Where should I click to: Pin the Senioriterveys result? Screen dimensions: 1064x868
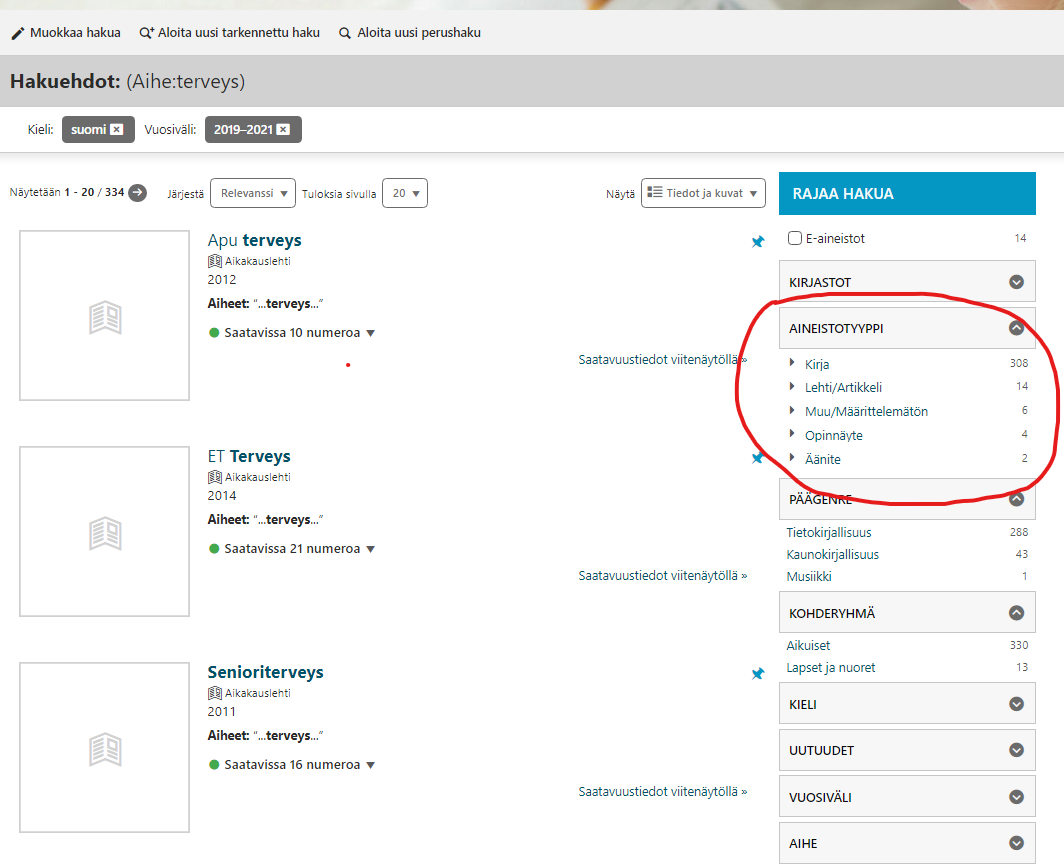click(758, 674)
